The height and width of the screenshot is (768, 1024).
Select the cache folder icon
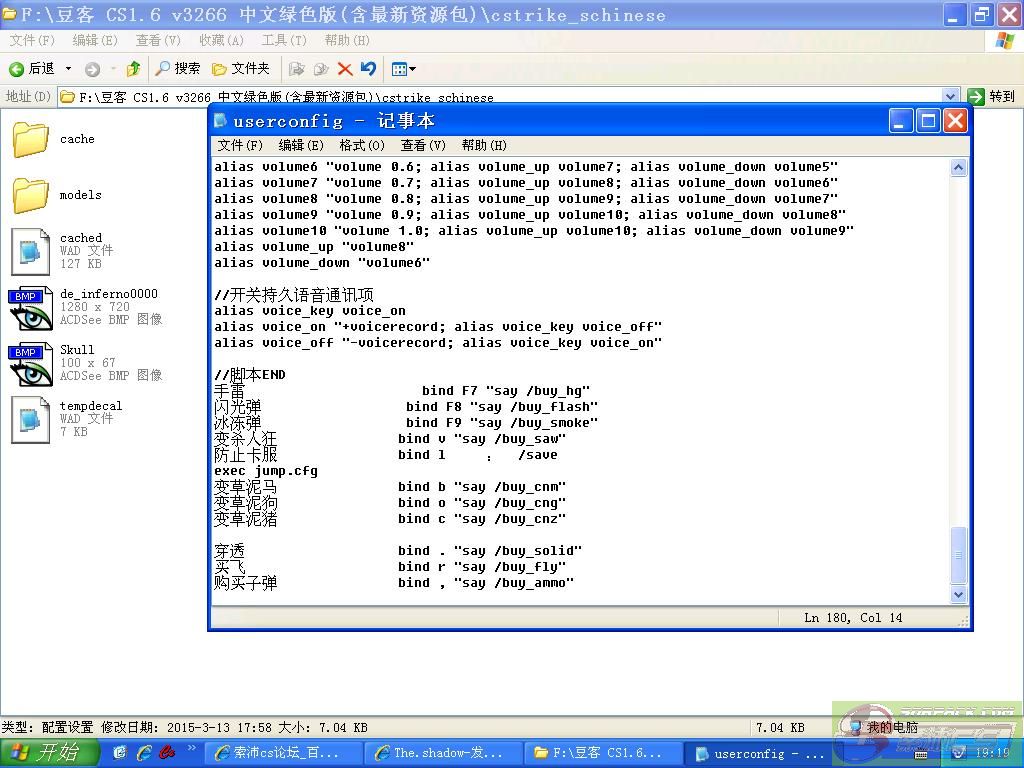[31, 139]
